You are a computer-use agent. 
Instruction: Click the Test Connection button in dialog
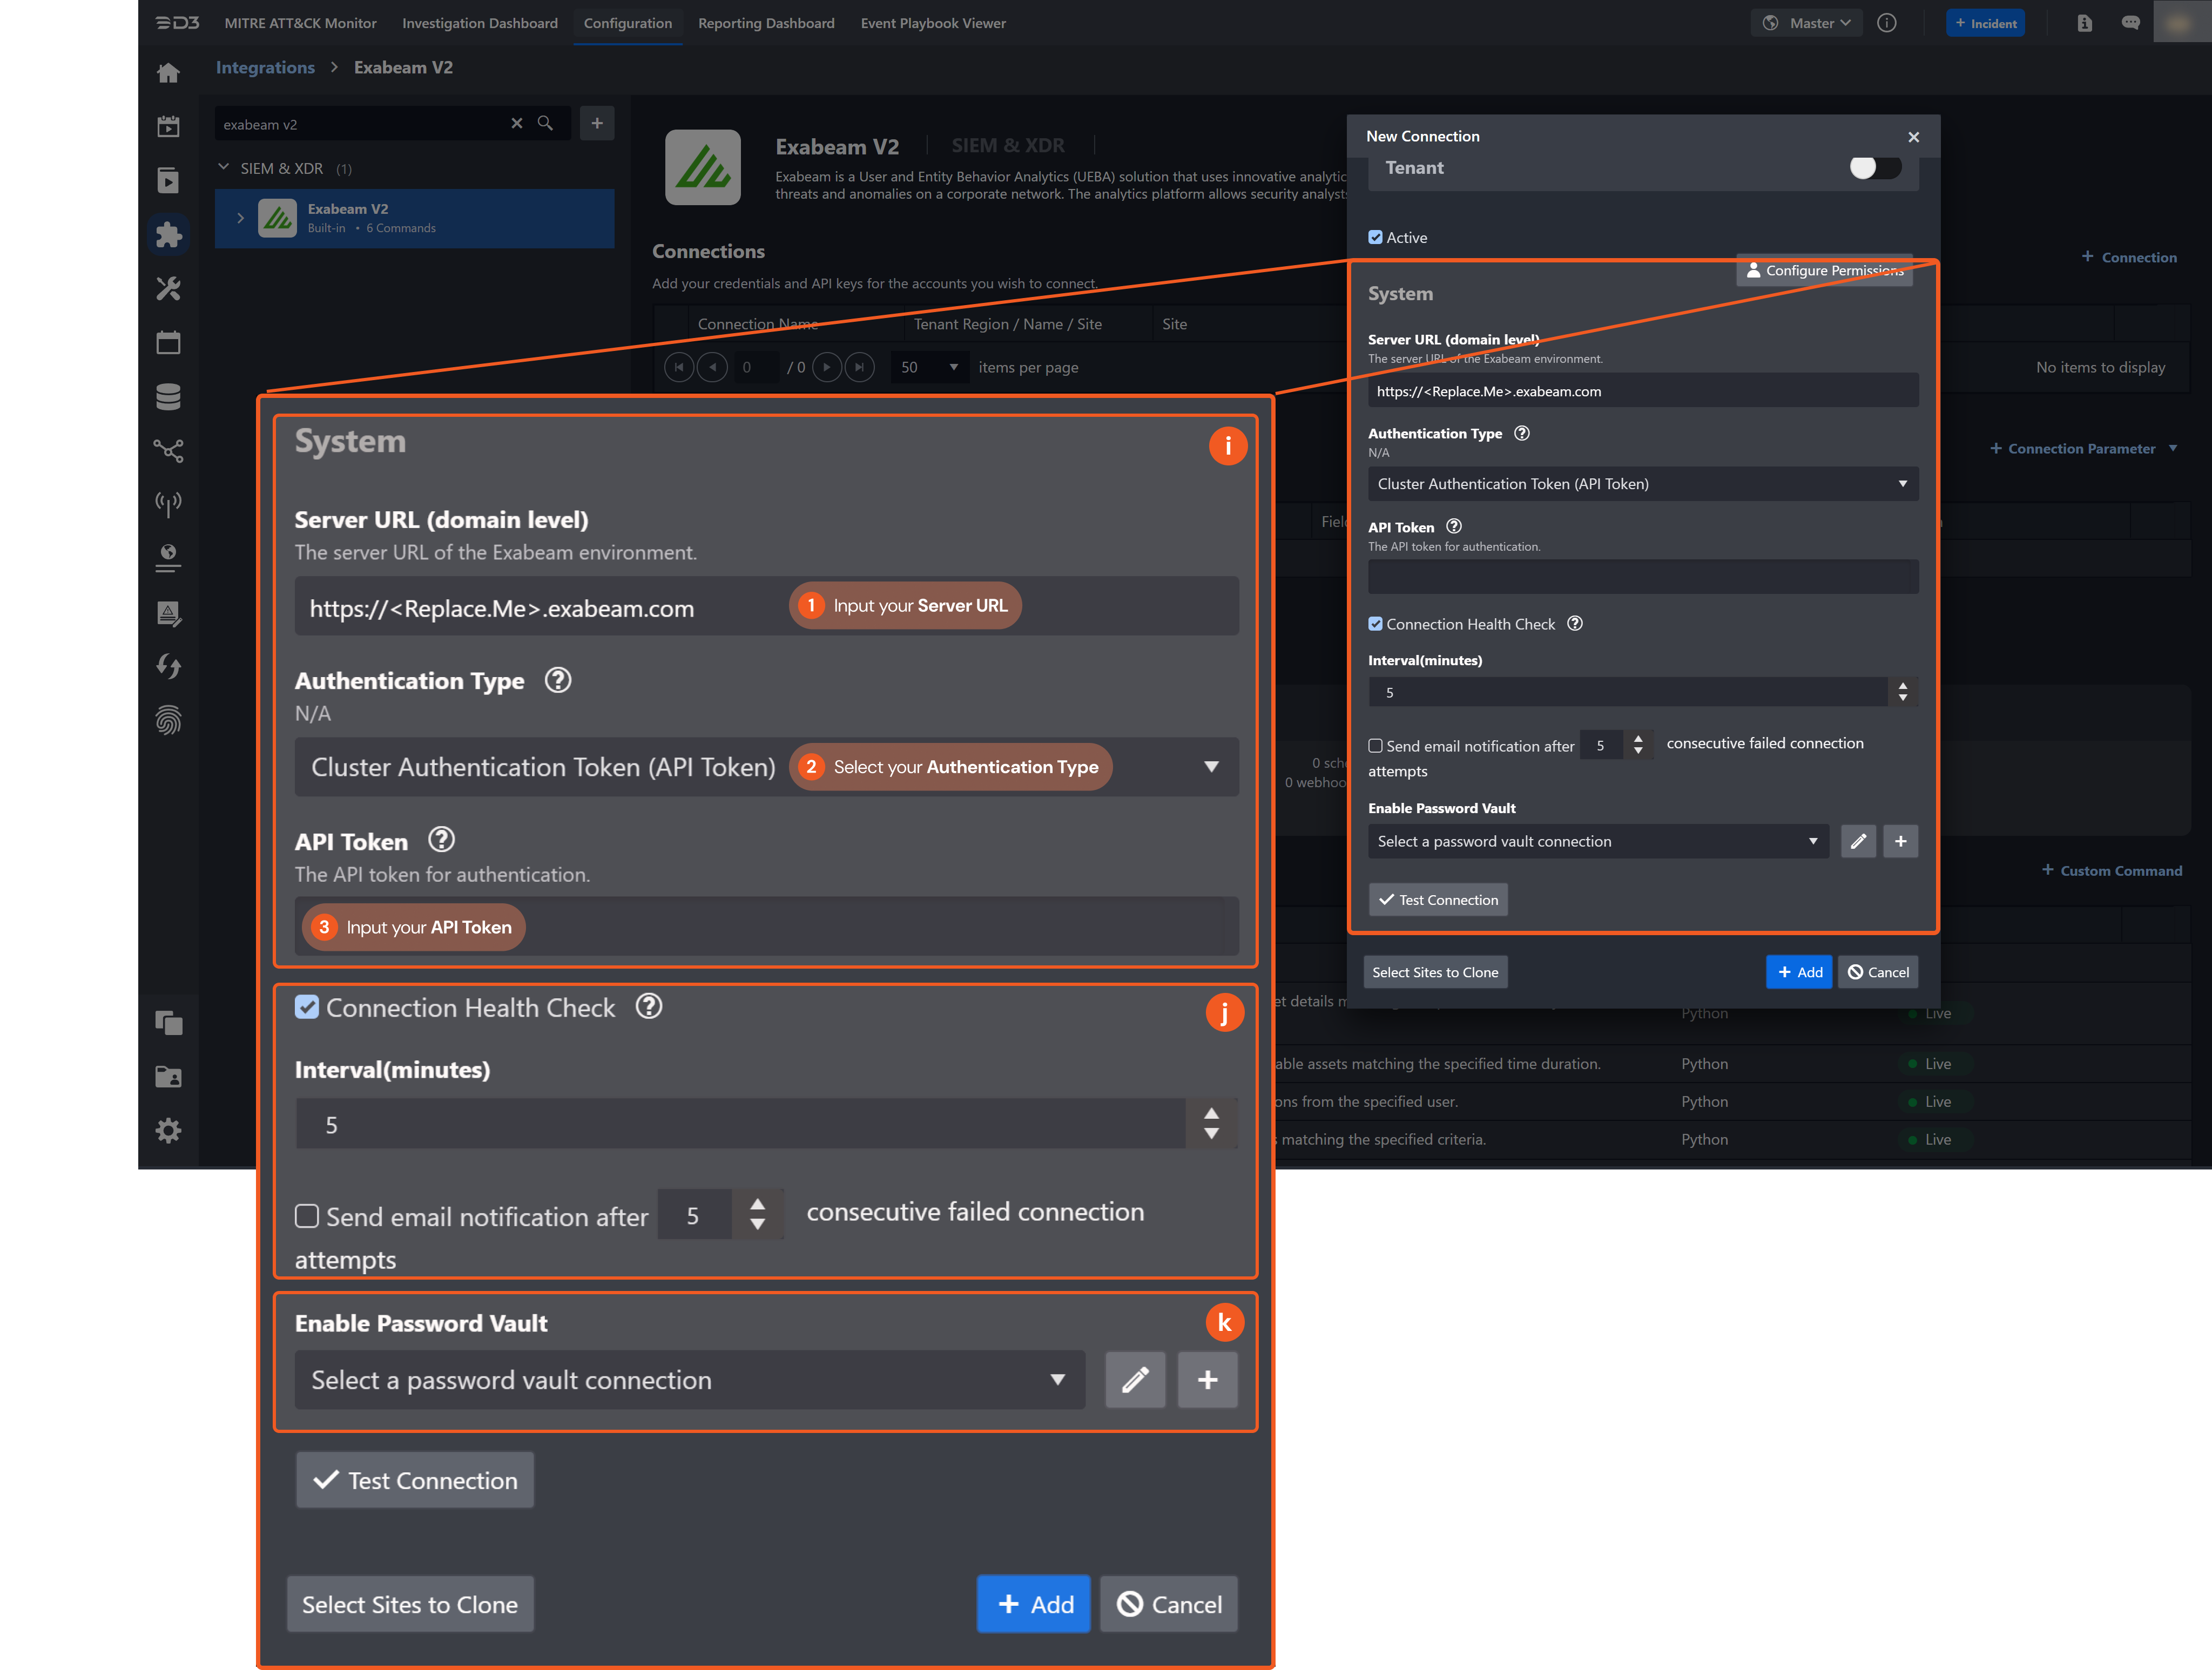(1437, 900)
